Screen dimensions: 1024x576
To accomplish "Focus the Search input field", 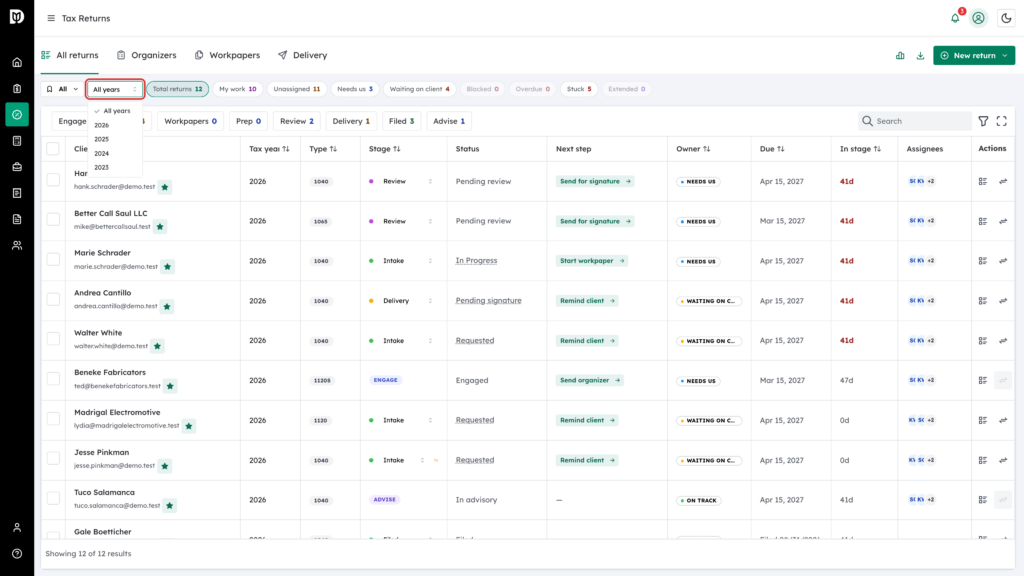I will [x=915, y=121].
